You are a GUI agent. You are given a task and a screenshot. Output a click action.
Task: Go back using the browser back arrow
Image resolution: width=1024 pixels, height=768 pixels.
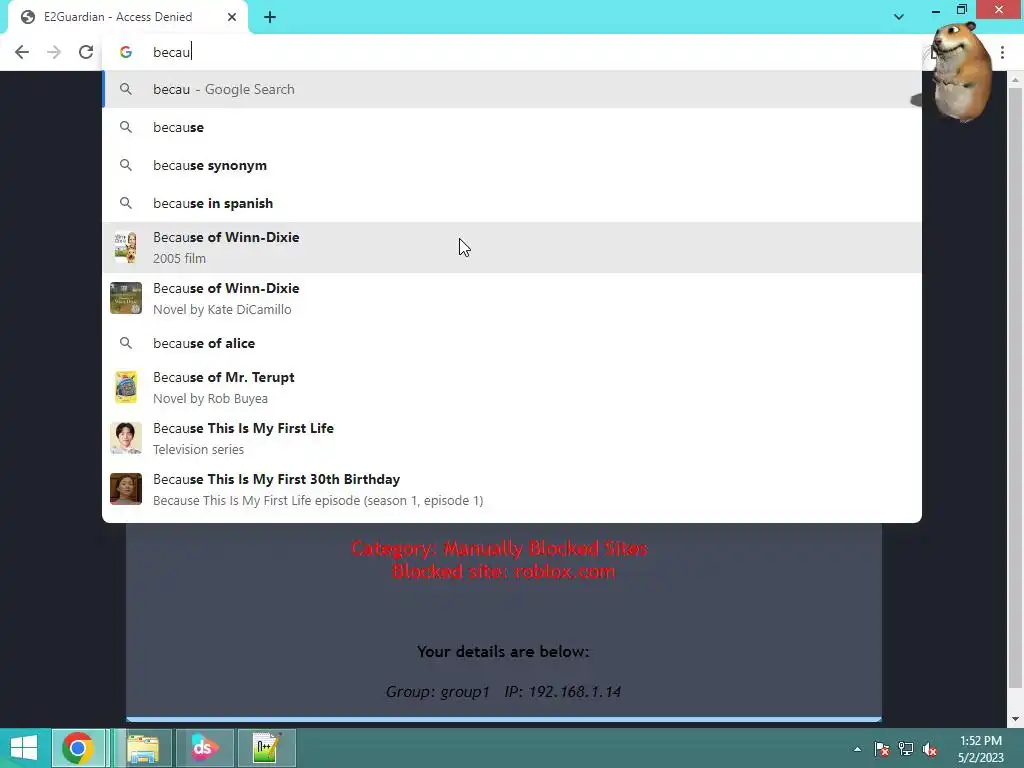[x=22, y=52]
